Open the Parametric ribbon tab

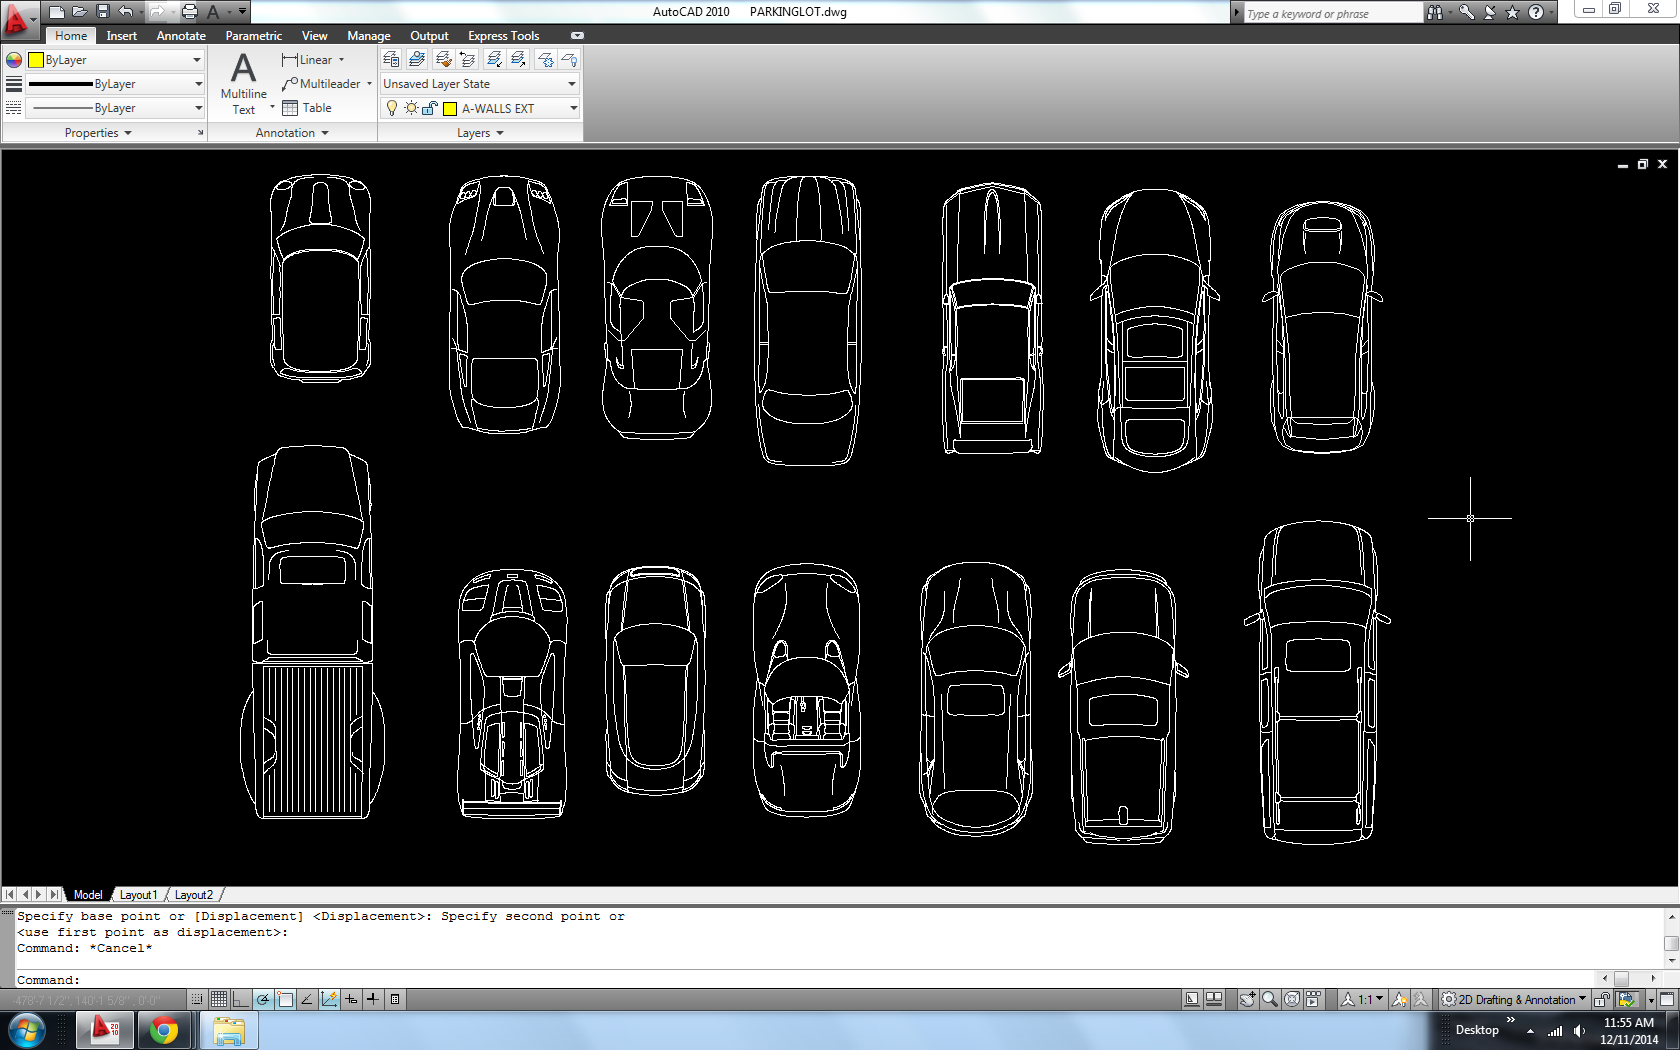[x=254, y=36]
